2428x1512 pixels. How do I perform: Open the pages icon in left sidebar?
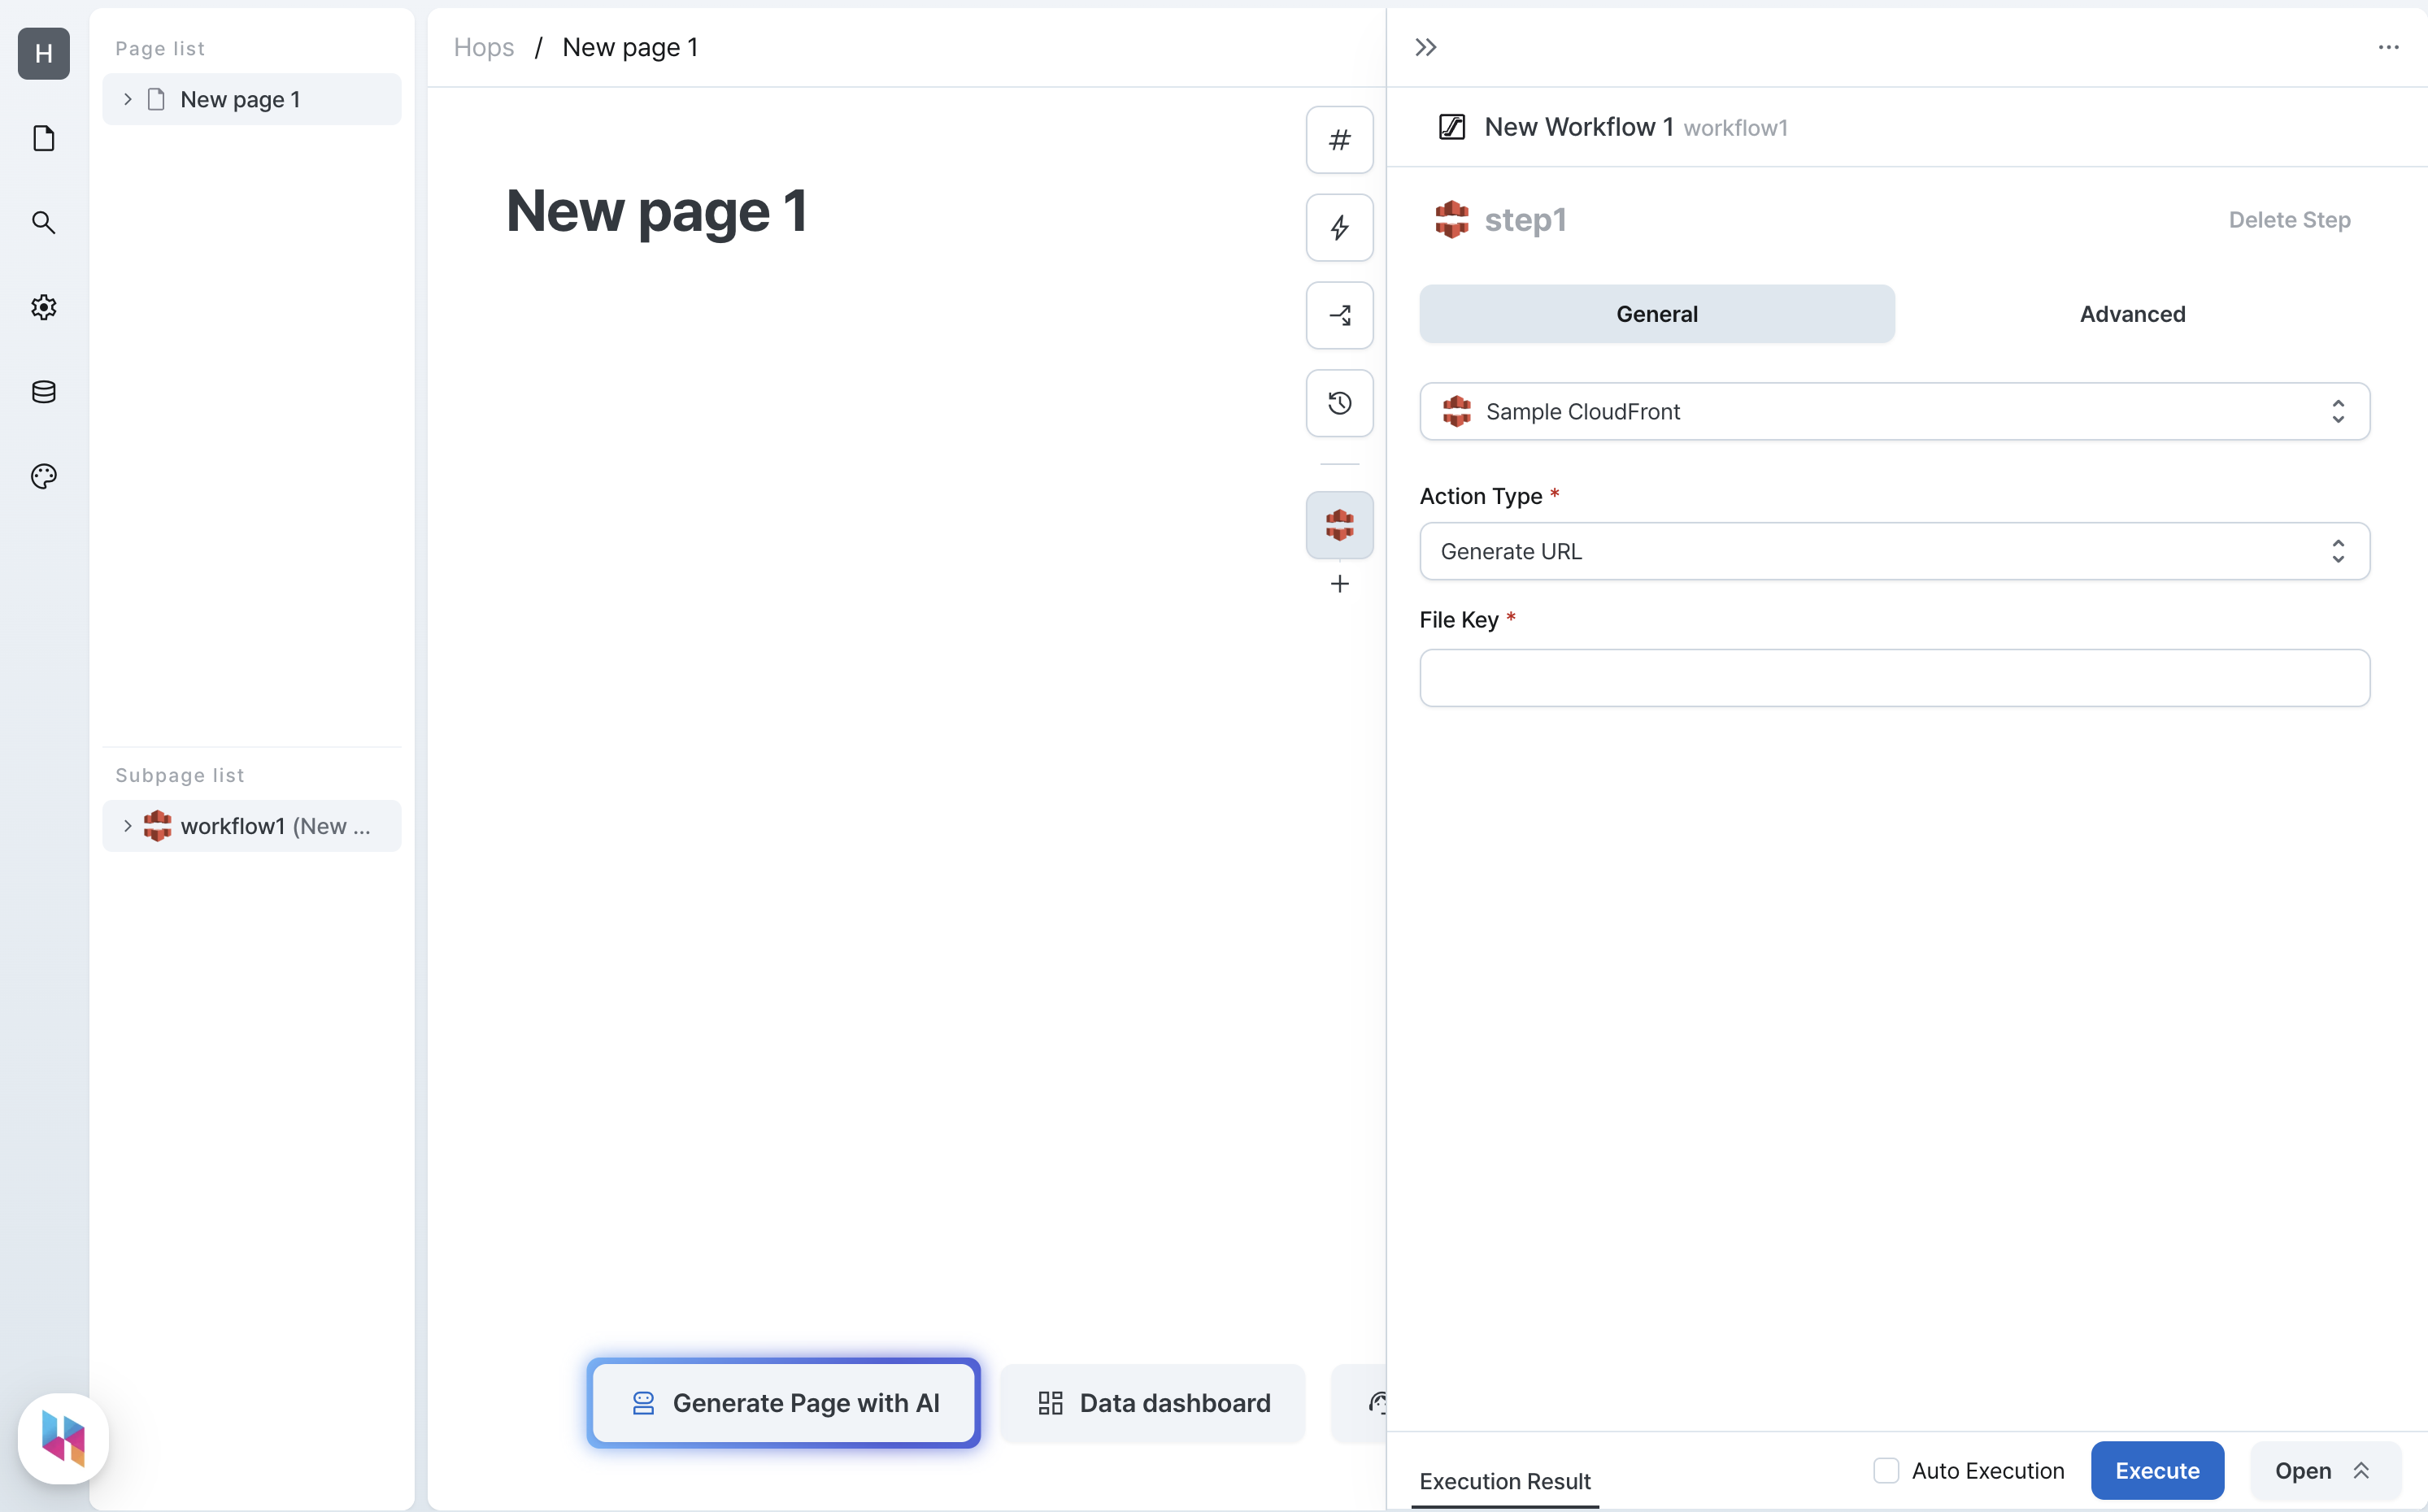point(44,138)
